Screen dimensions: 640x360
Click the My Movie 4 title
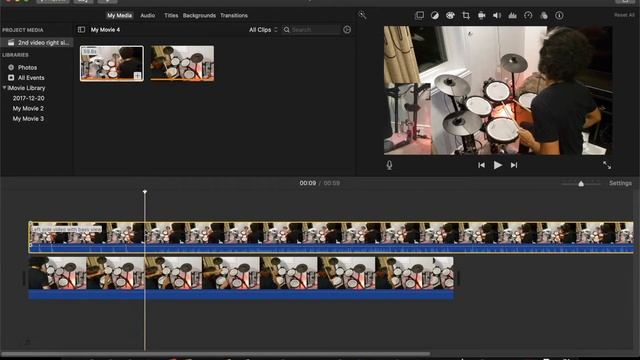click(x=105, y=30)
